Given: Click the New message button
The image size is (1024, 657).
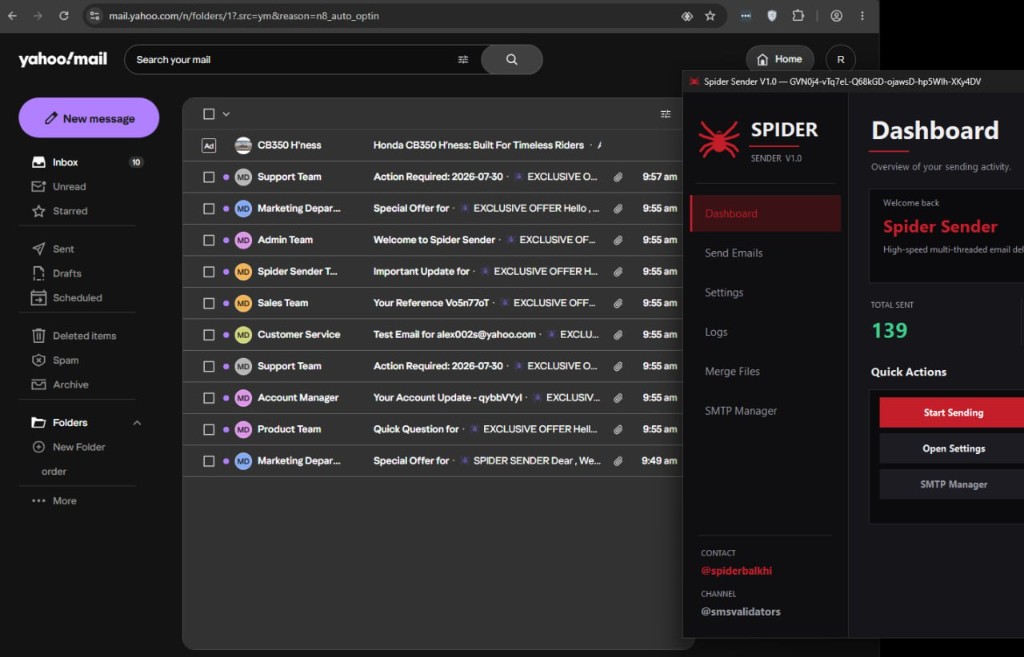Looking at the screenshot, I should pos(89,118).
